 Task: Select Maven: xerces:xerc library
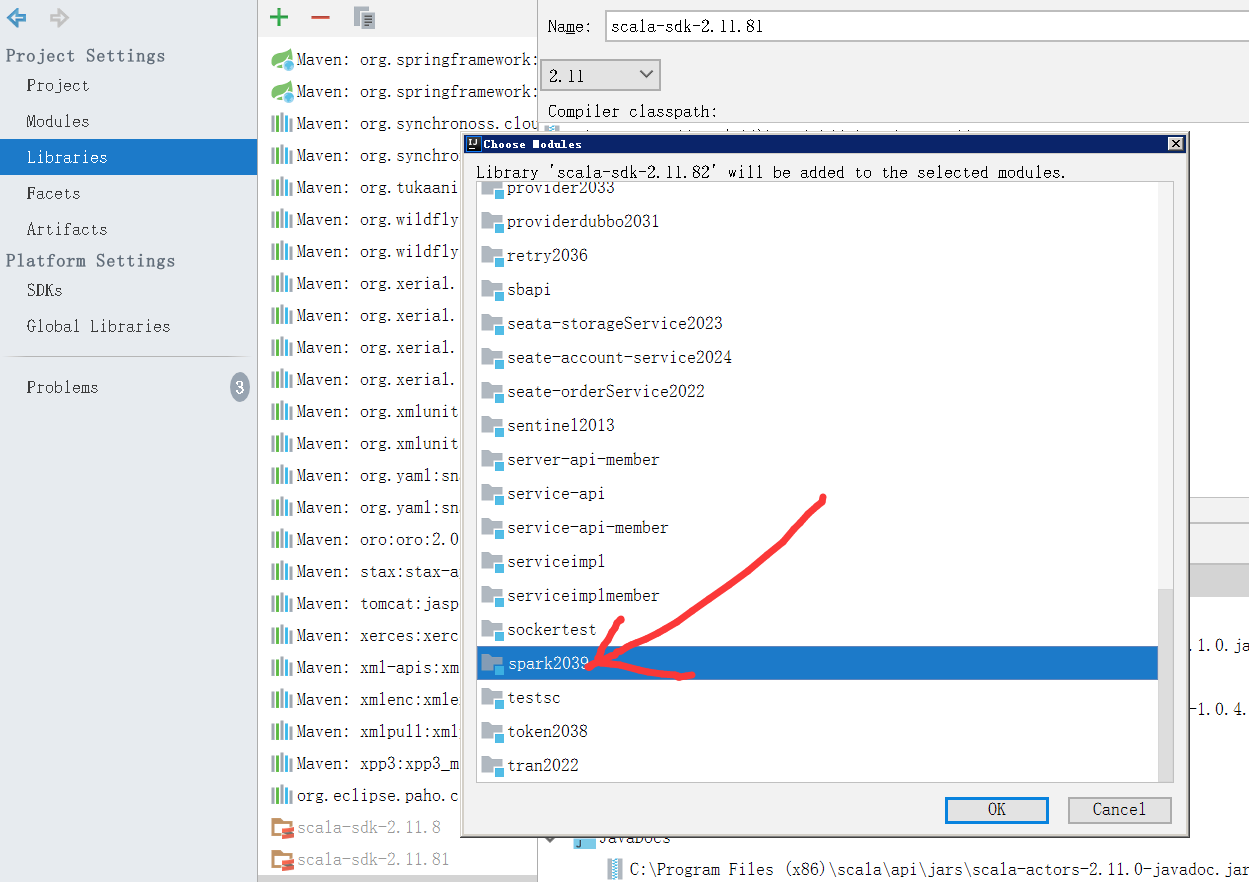pos(365,636)
